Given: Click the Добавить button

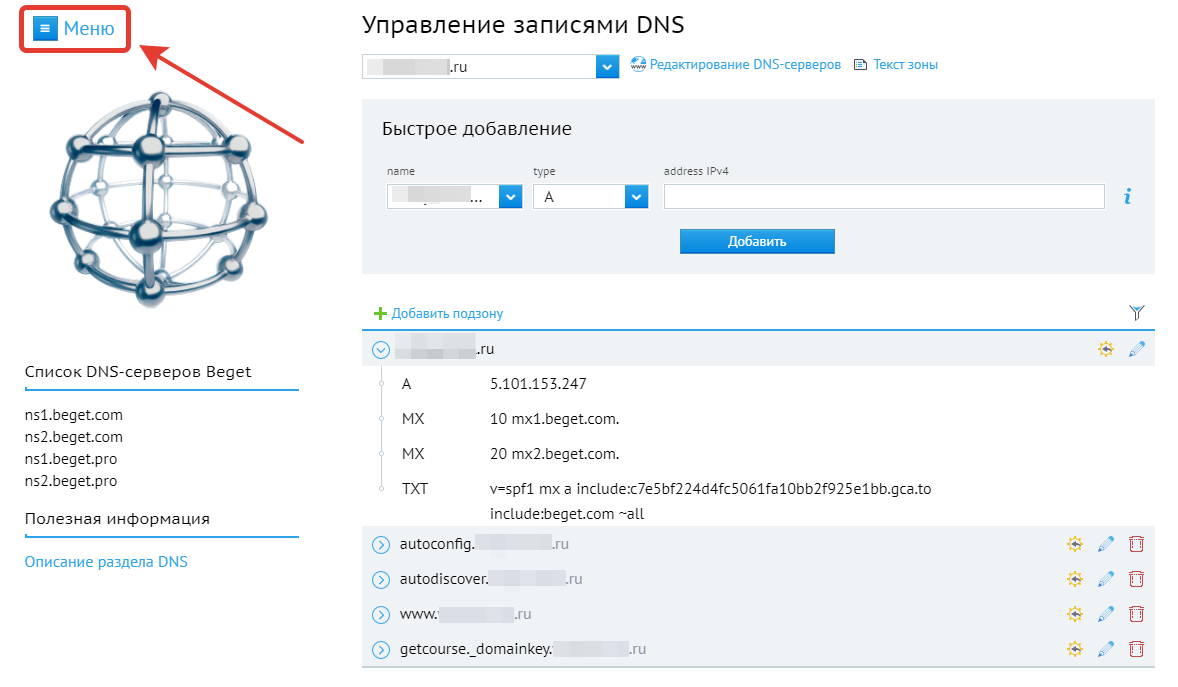Looking at the screenshot, I should coord(757,241).
